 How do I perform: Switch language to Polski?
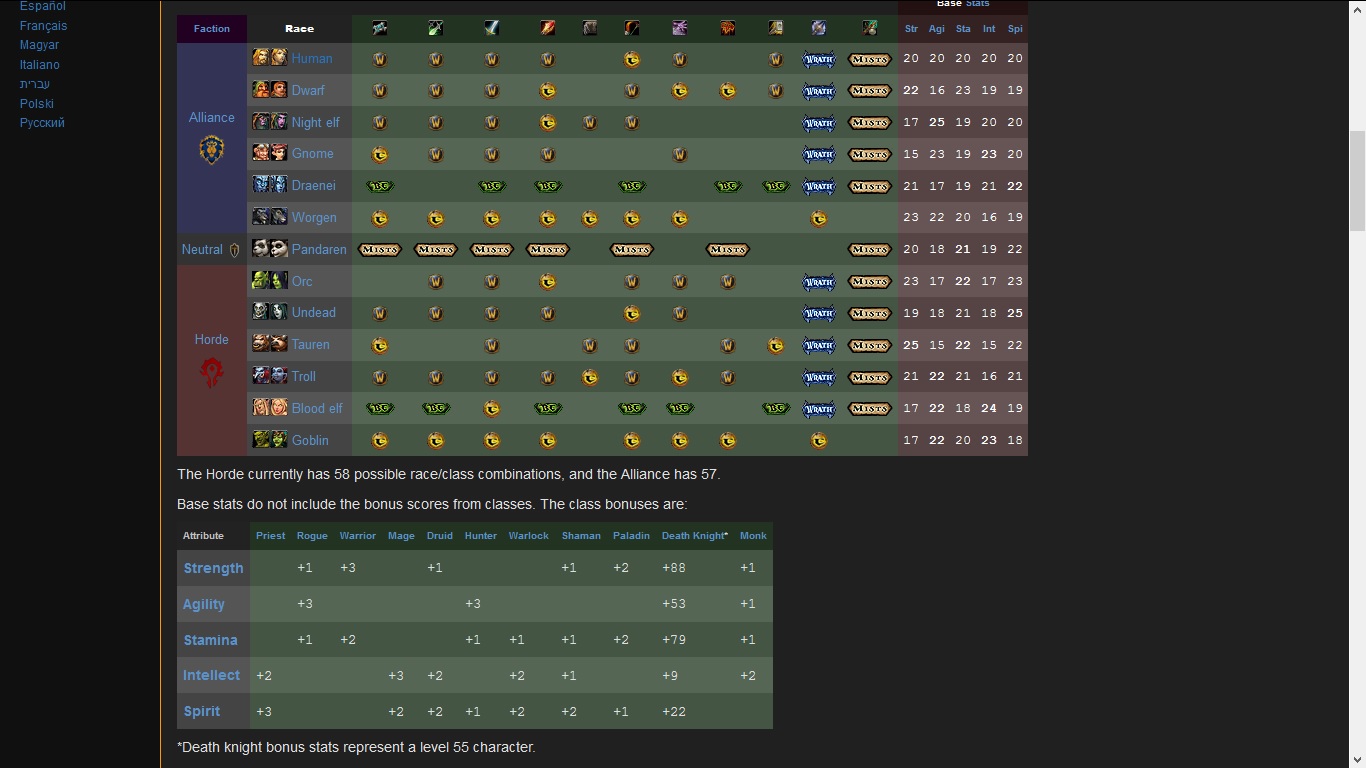37,103
